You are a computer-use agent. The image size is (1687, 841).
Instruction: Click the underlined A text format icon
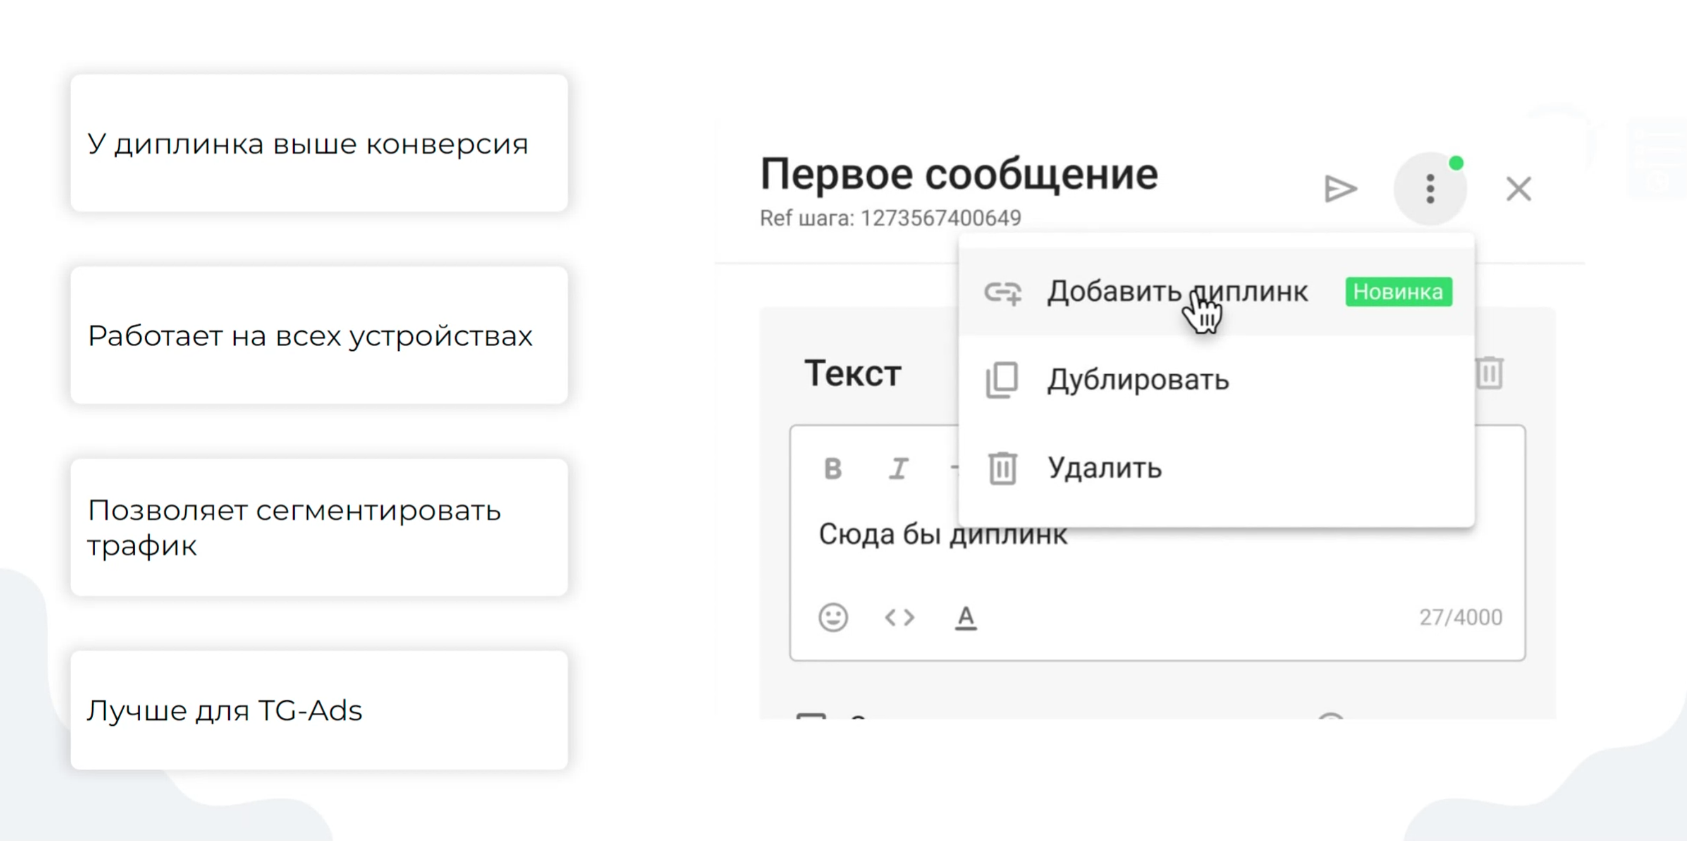[965, 617]
